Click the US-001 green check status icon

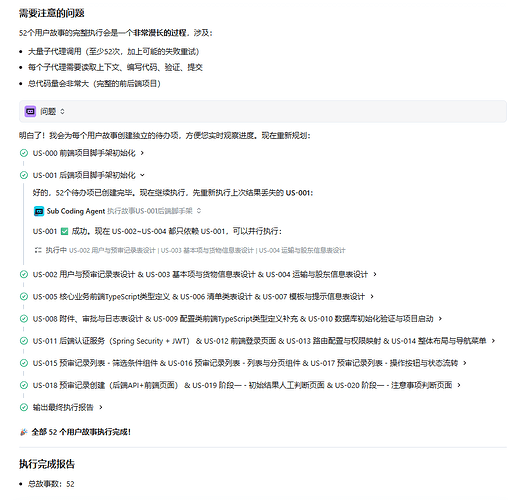tap(24, 175)
